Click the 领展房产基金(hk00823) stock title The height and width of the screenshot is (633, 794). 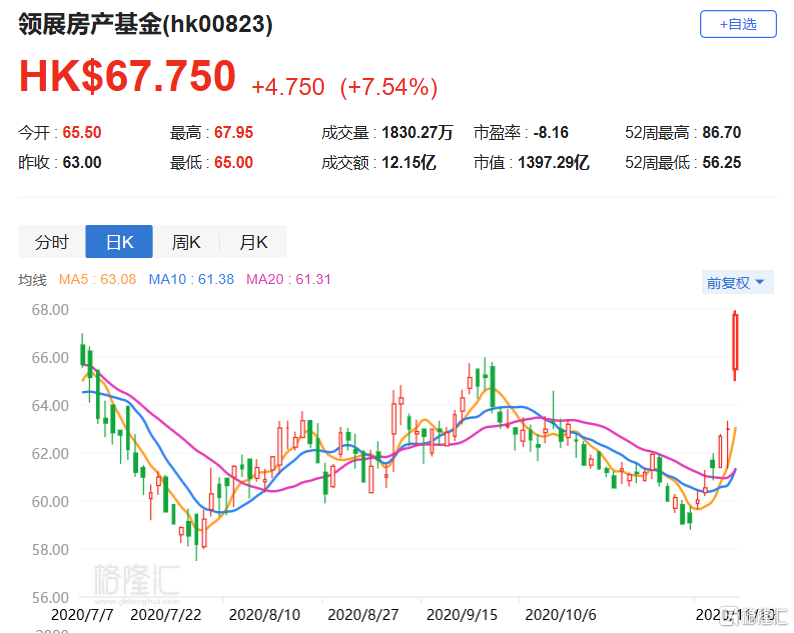tap(146, 26)
